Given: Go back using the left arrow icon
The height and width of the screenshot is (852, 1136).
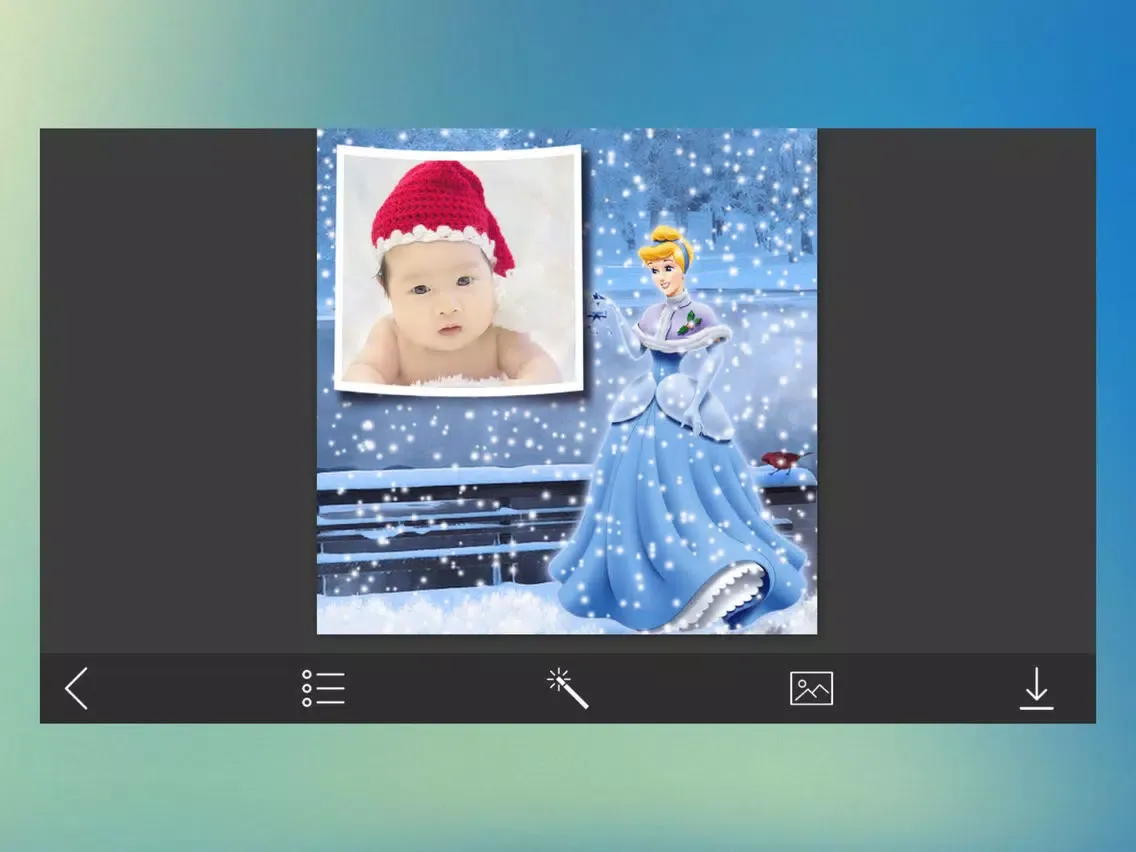Looking at the screenshot, I should coord(76,688).
